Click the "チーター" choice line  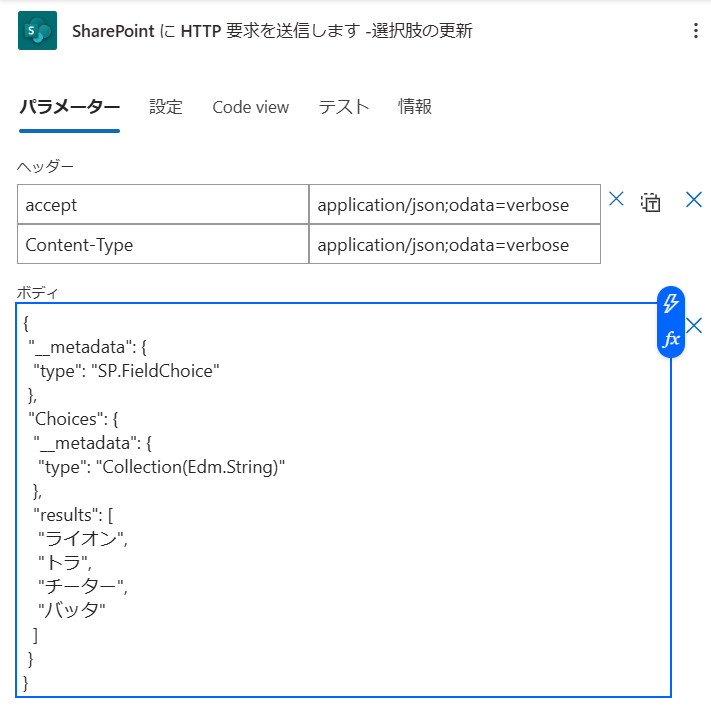(83, 586)
